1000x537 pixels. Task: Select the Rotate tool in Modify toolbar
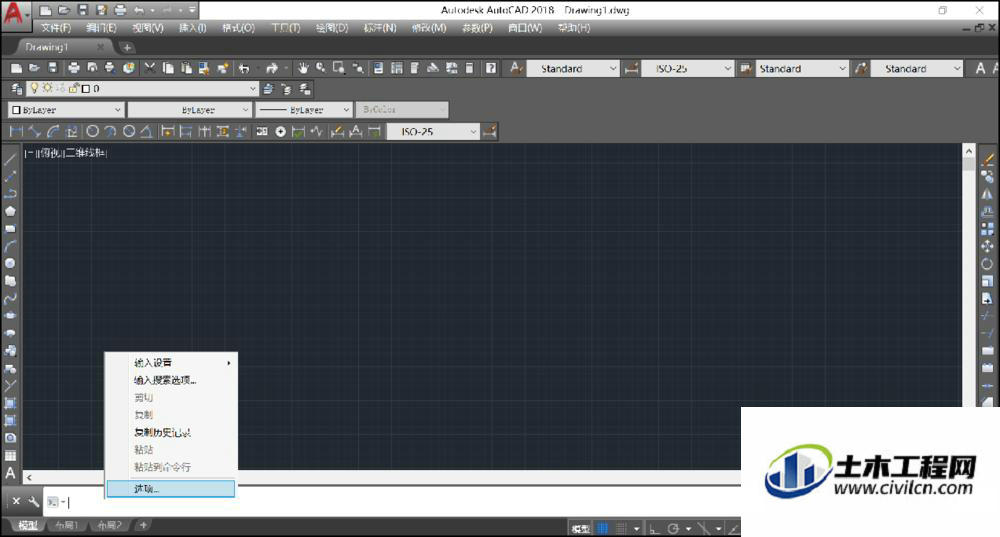pos(987,263)
